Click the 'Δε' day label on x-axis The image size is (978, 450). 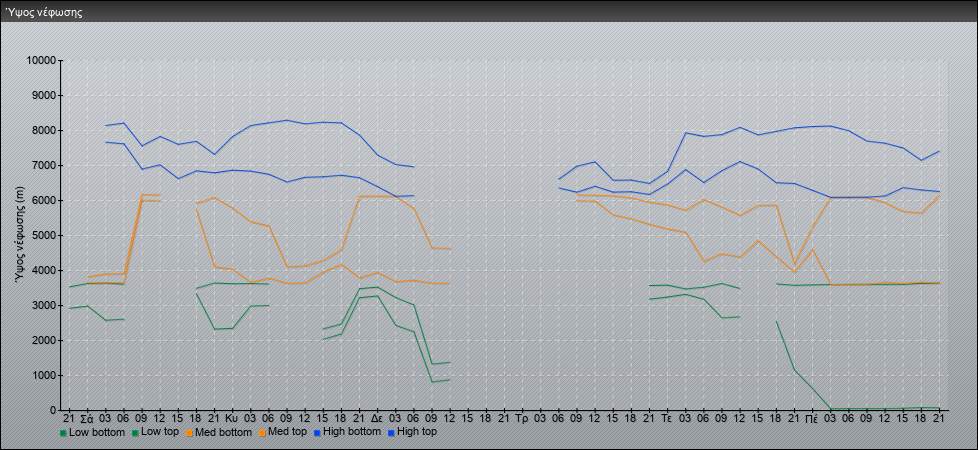pos(376,418)
